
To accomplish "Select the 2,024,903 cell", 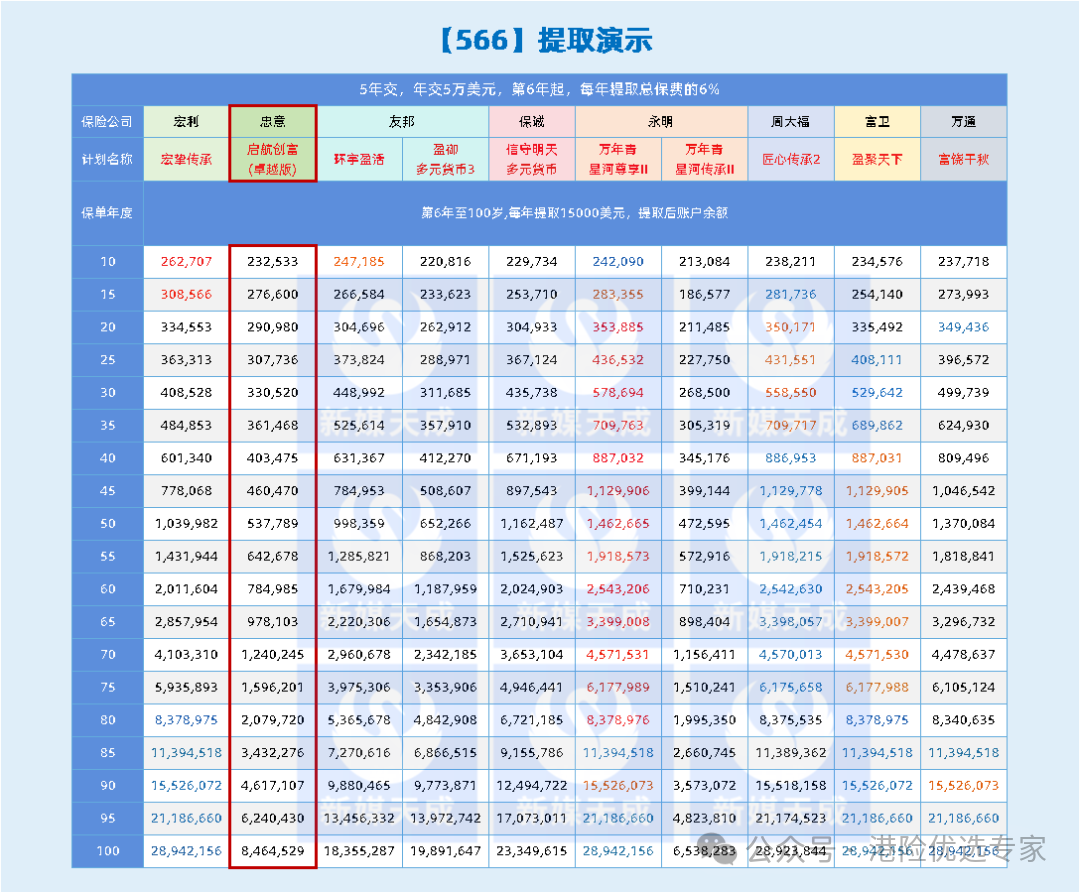I will 532,589.
